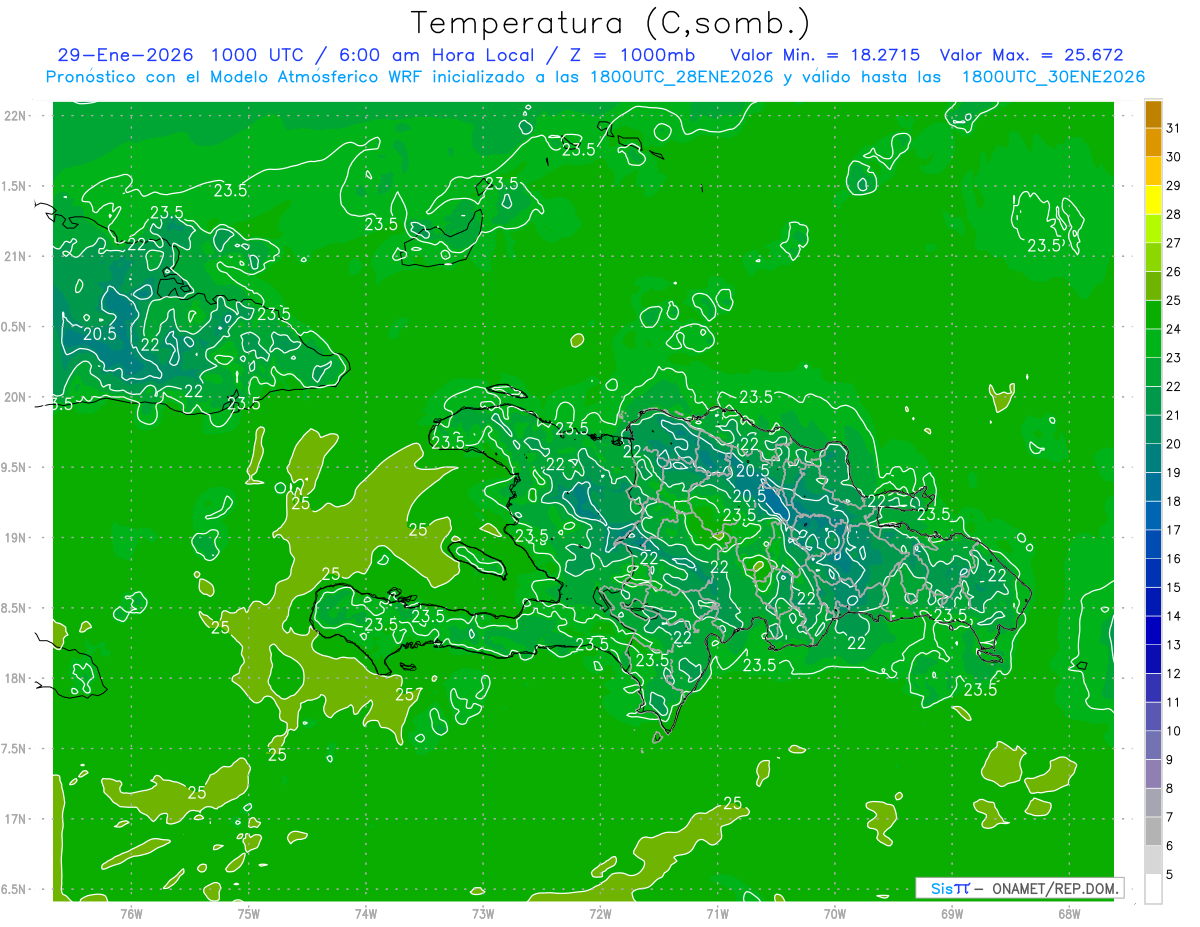
Task: Click the '76W' longitude axis label
Action: point(131,913)
